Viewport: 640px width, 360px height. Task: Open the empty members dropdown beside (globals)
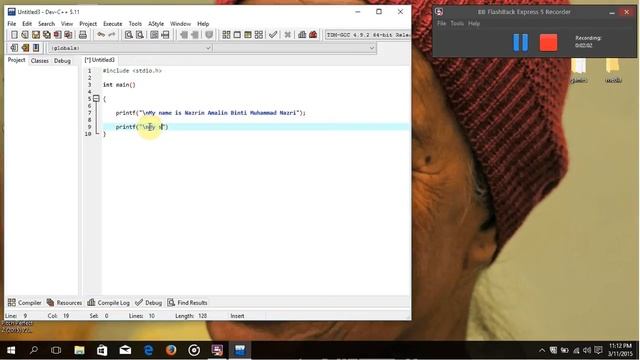(294, 48)
